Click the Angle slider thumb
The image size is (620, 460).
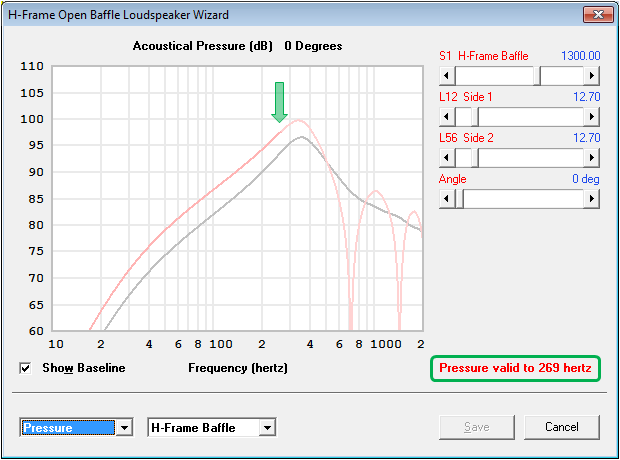click(459, 199)
